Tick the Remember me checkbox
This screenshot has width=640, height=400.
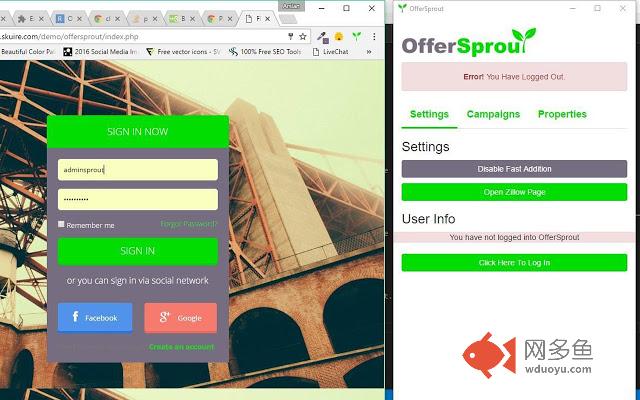click(62, 225)
